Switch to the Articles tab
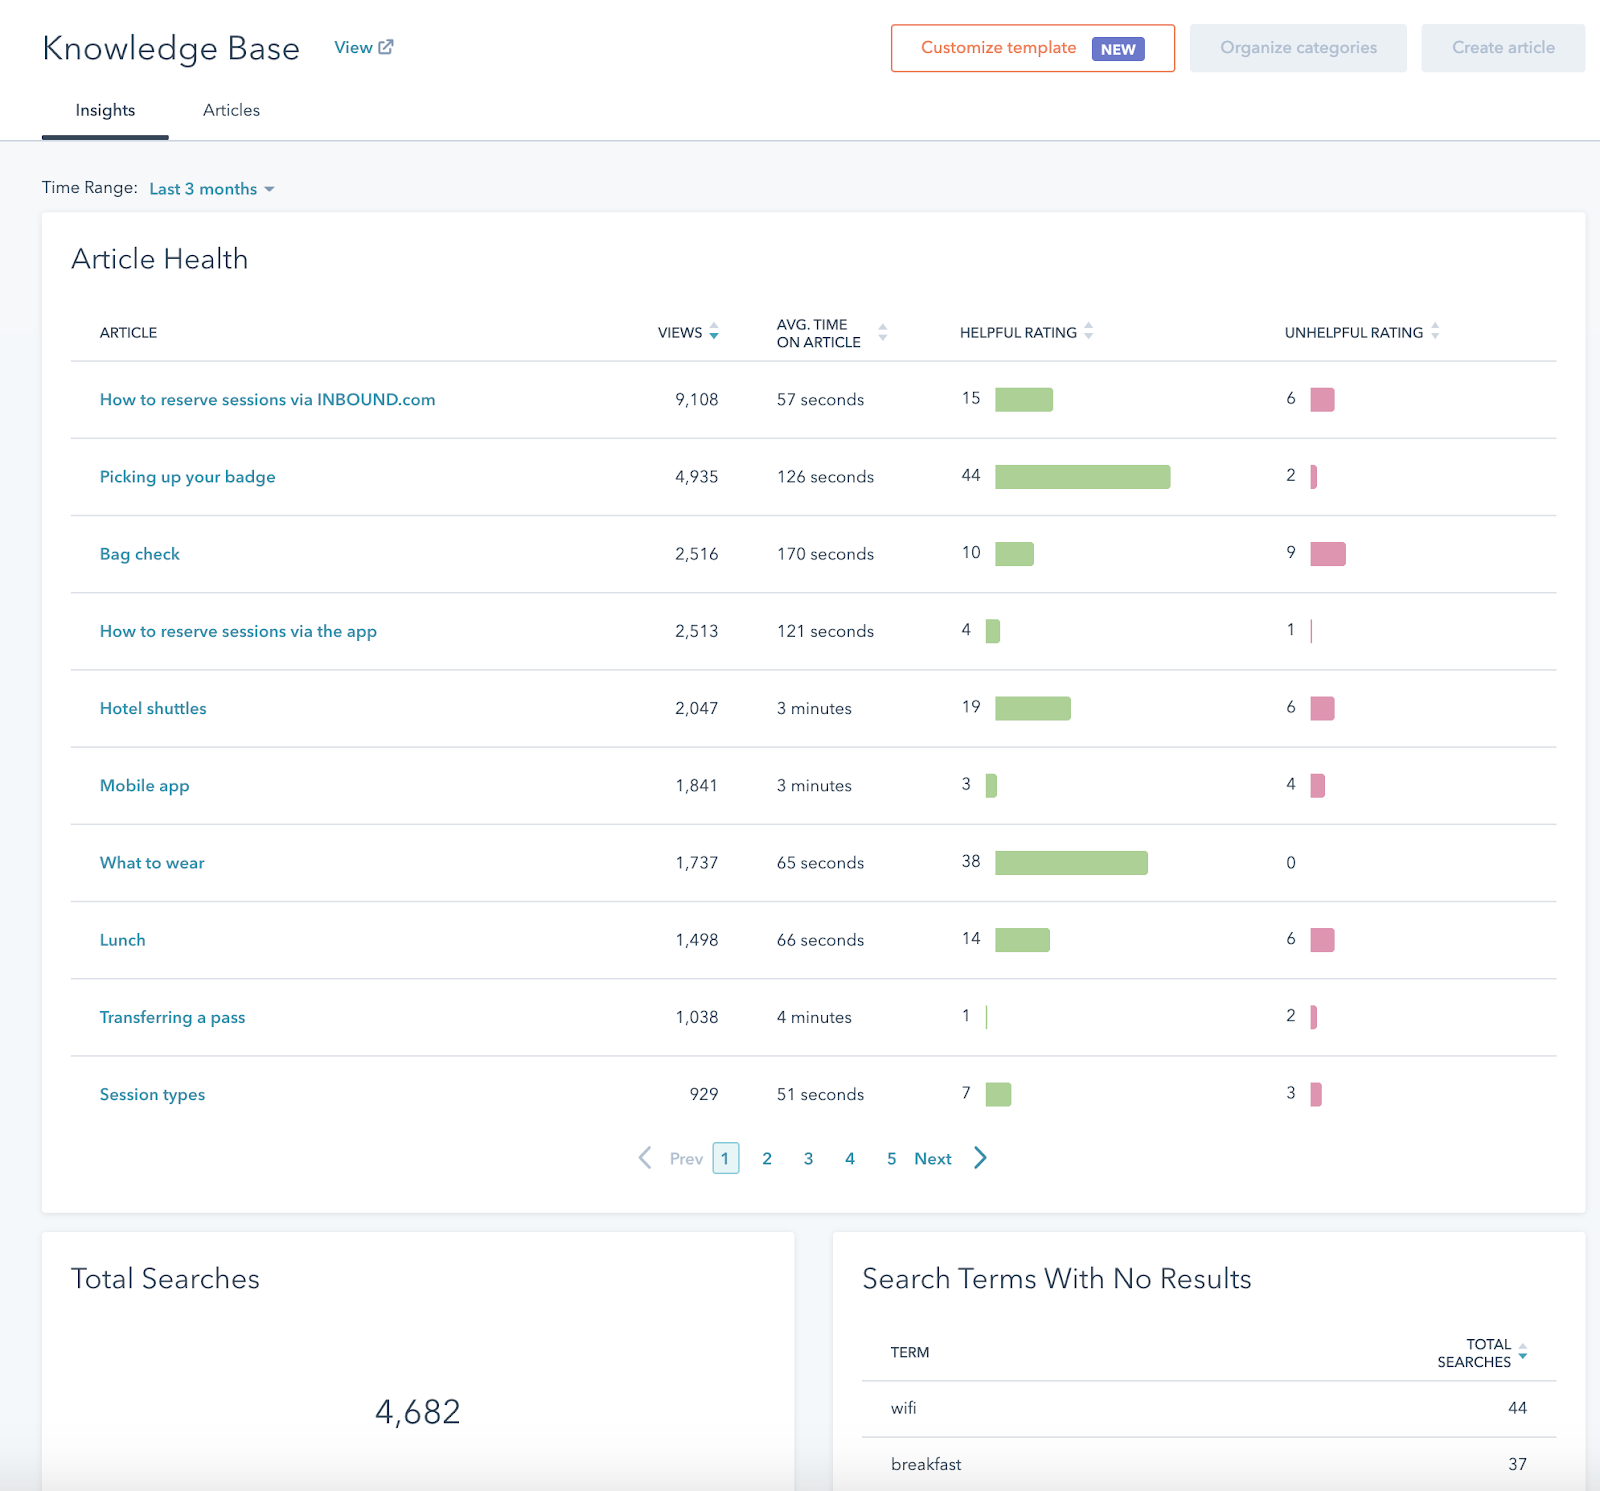This screenshot has width=1600, height=1491. (231, 110)
